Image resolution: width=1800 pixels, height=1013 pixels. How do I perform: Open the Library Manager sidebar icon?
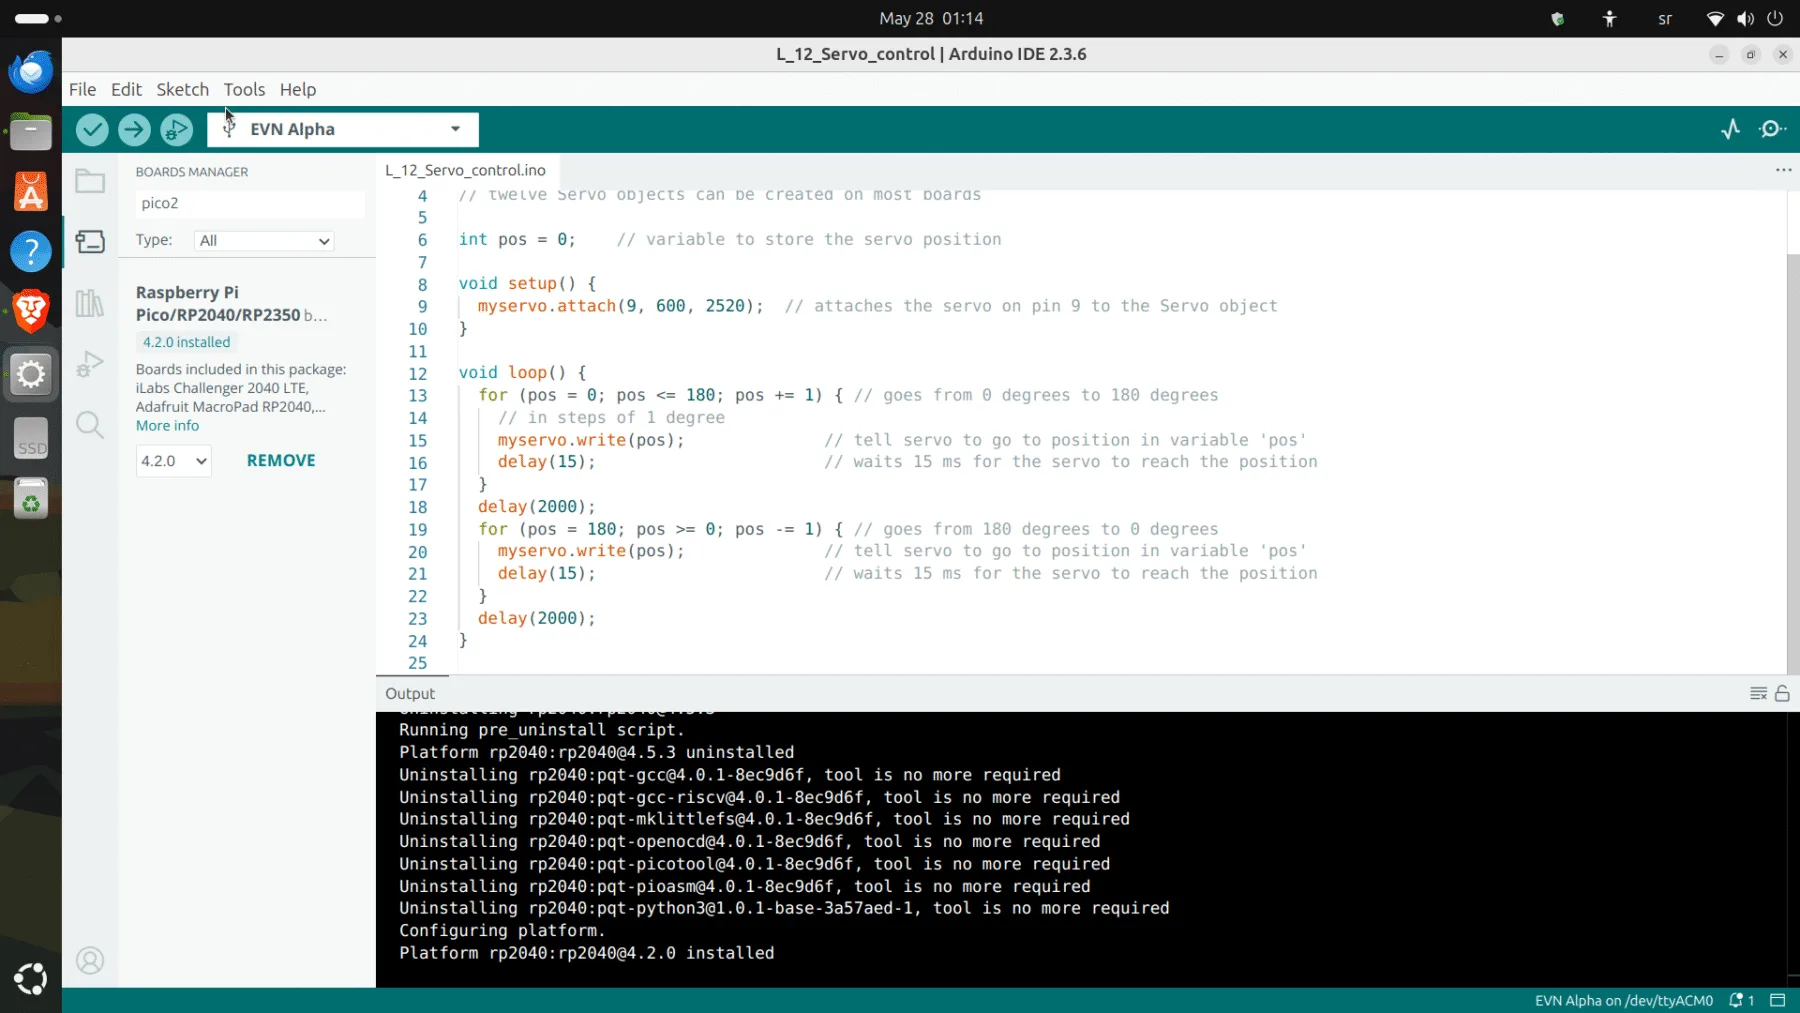pos(90,303)
